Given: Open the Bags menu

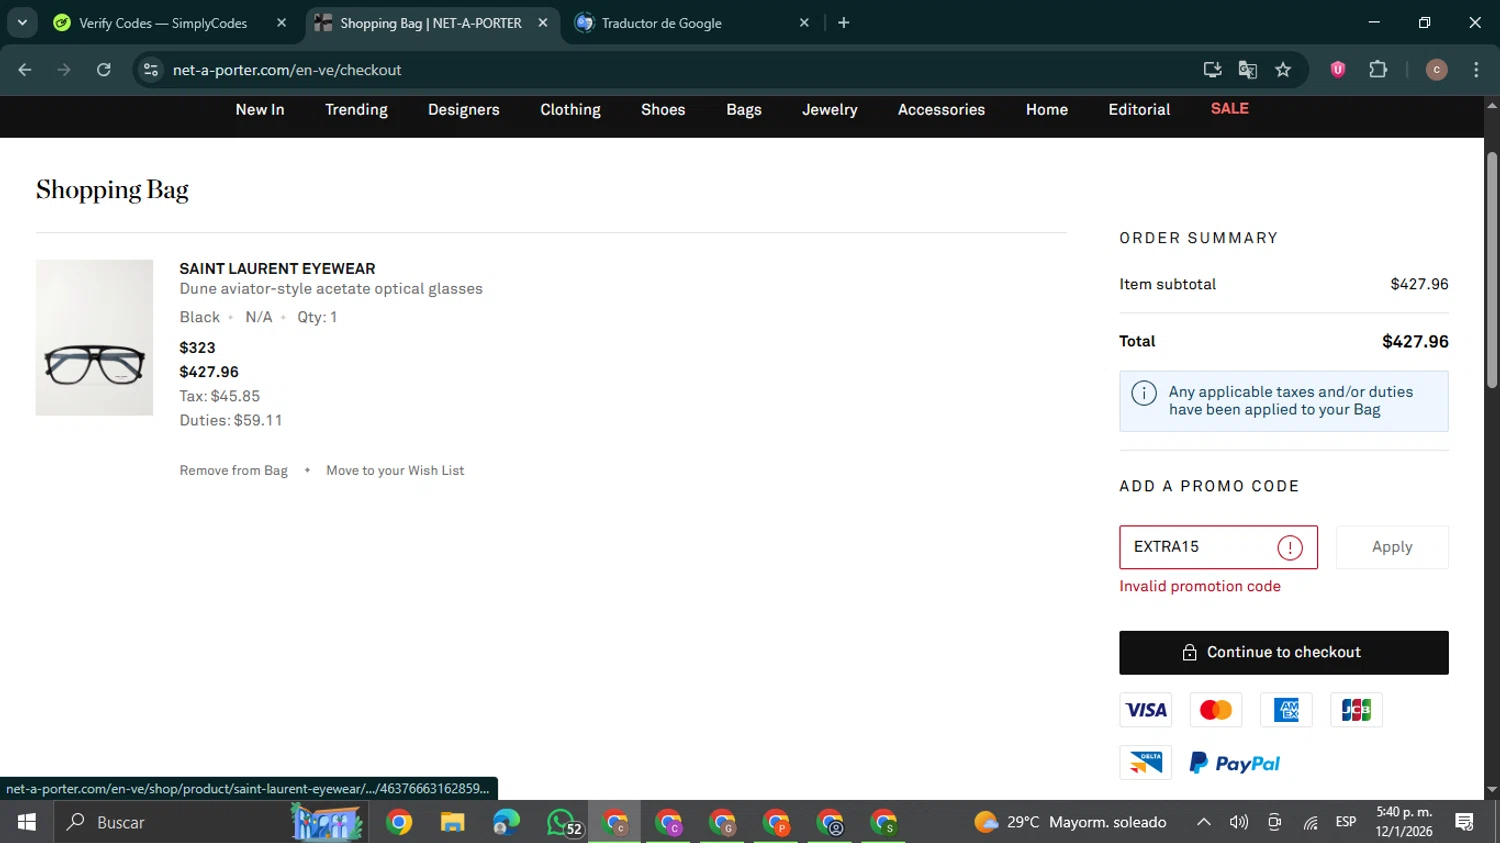Looking at the screenshot, I should tap(744, 110).
